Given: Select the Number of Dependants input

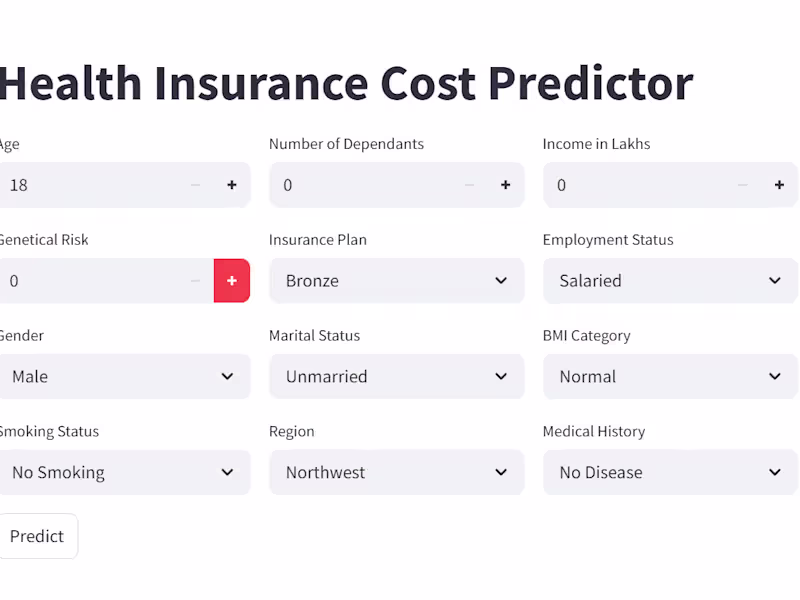Looking at the screenshot, I should pos(360,185).
